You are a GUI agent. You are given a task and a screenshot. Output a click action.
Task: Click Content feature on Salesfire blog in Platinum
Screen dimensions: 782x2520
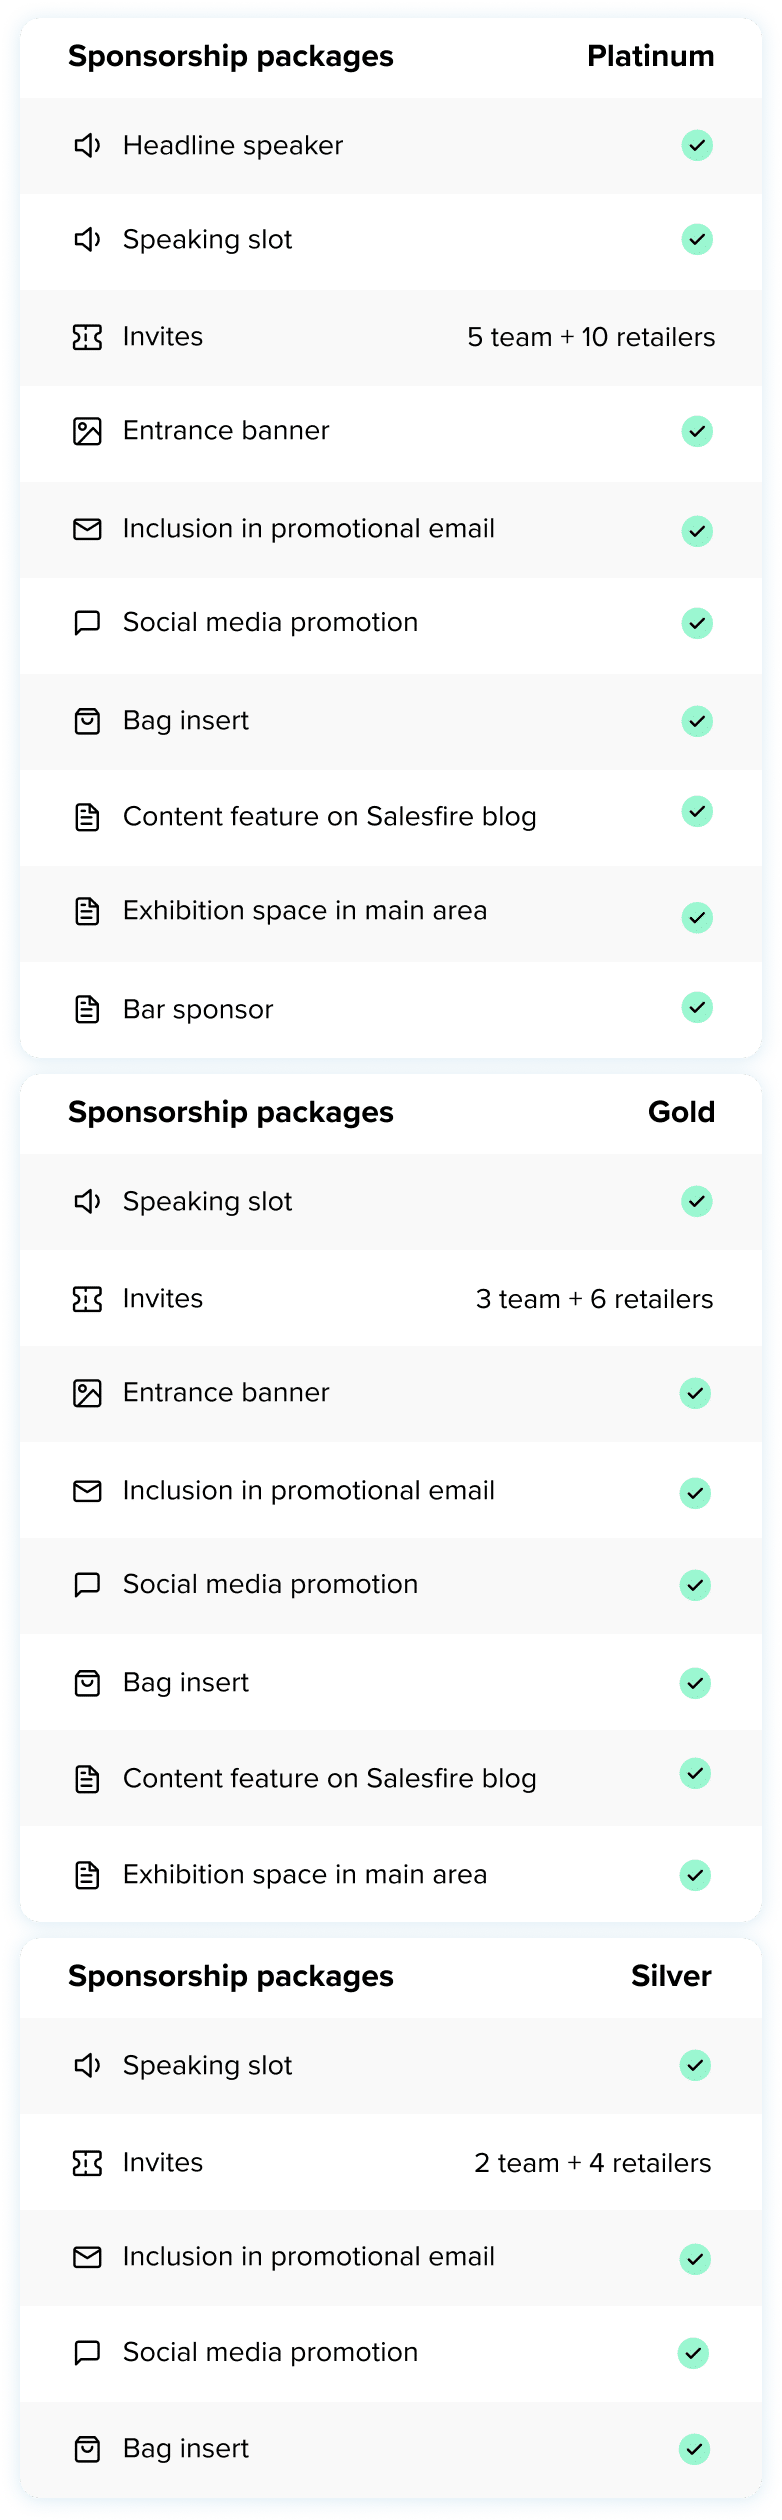coord(330,817)
